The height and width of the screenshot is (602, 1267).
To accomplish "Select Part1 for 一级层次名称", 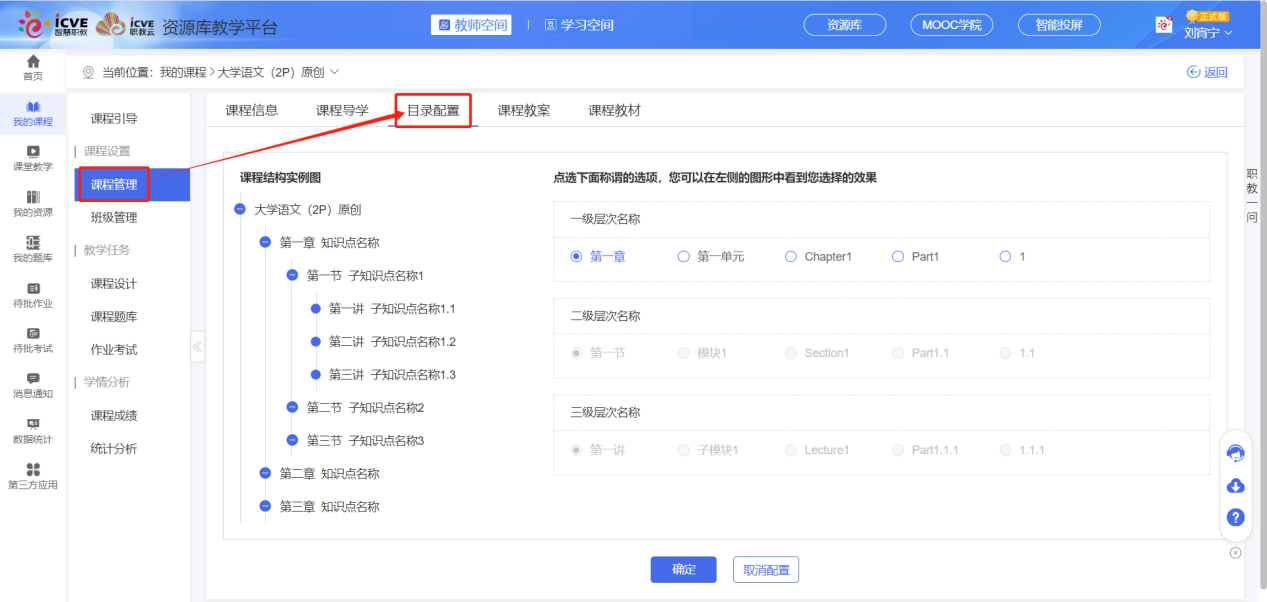I will tap(897, 256).
